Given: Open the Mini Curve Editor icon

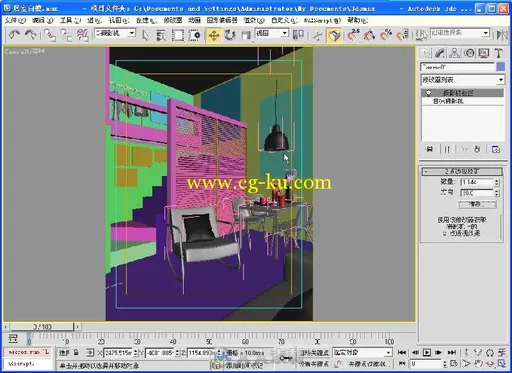Looking at the screenshot, I should [x=13, y=339].
